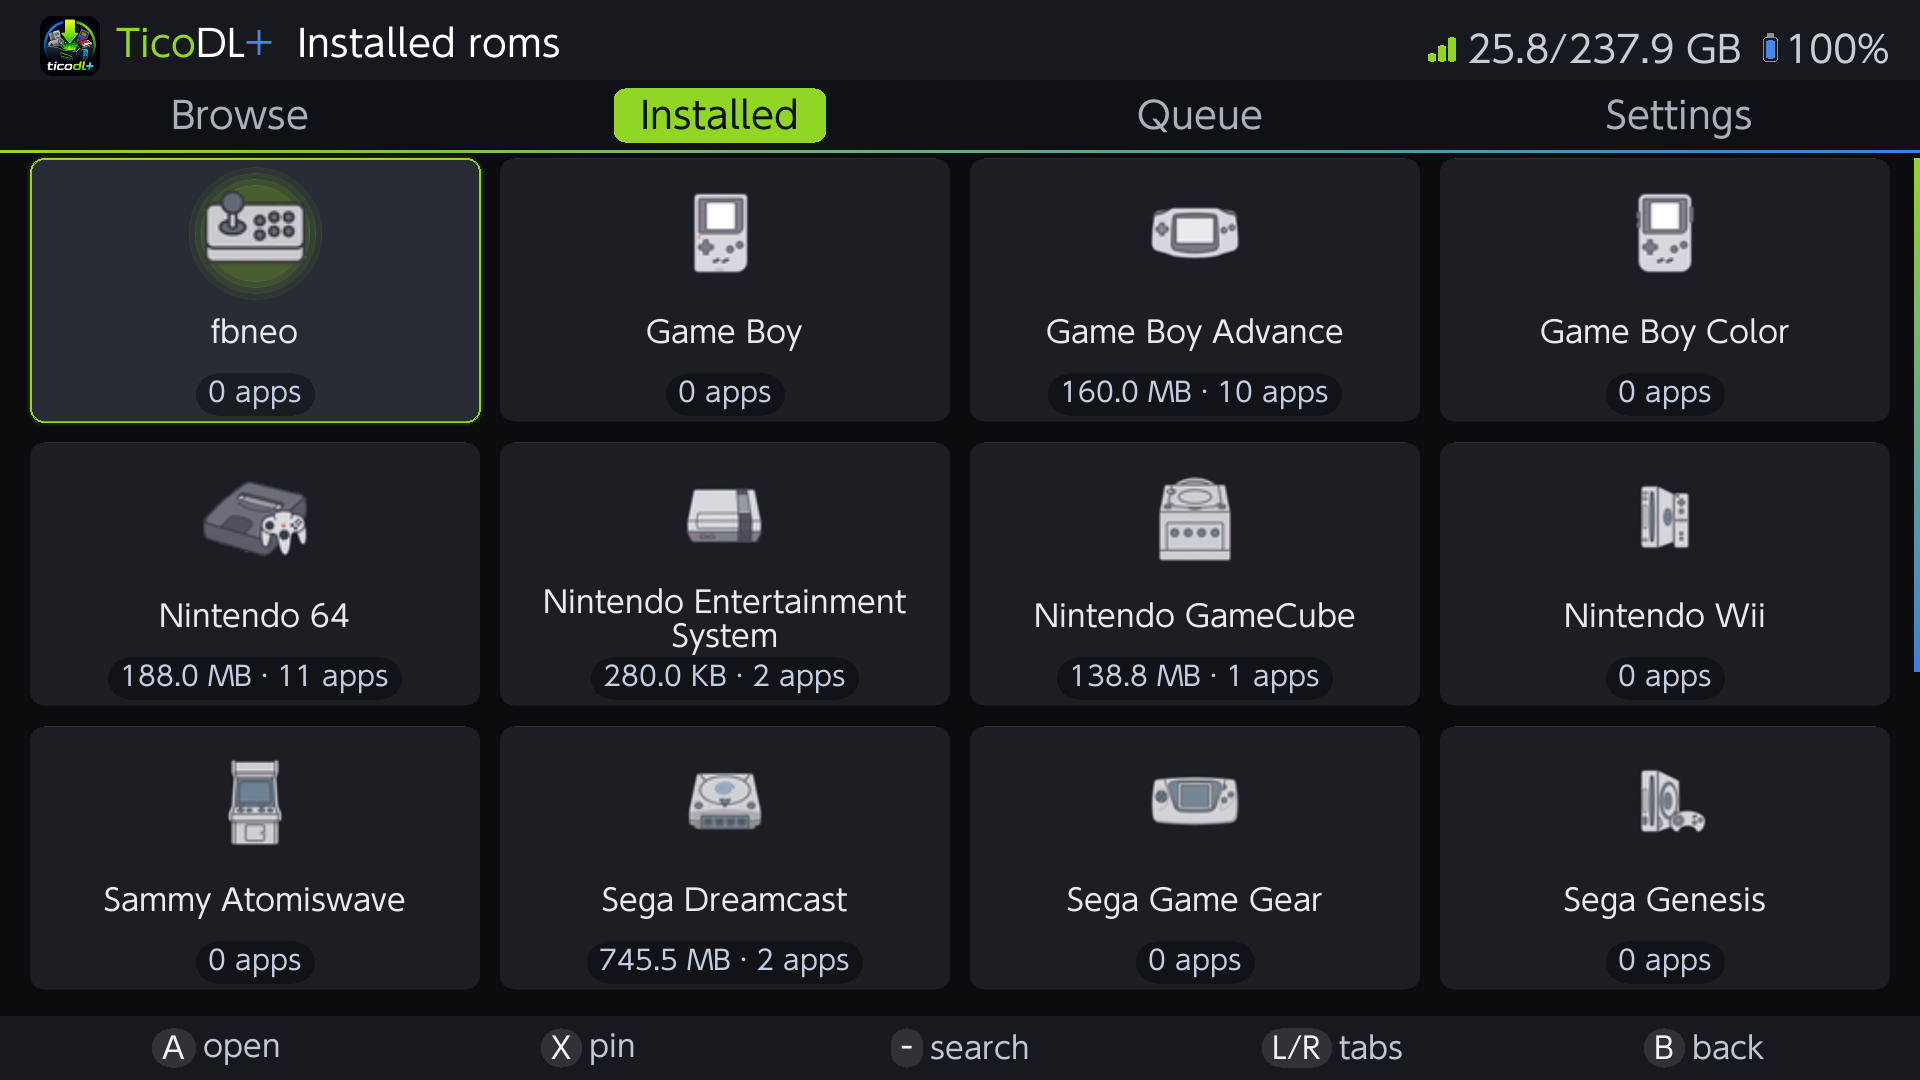Open the fbneo arcade stick icon

click(x=255, y=232)
